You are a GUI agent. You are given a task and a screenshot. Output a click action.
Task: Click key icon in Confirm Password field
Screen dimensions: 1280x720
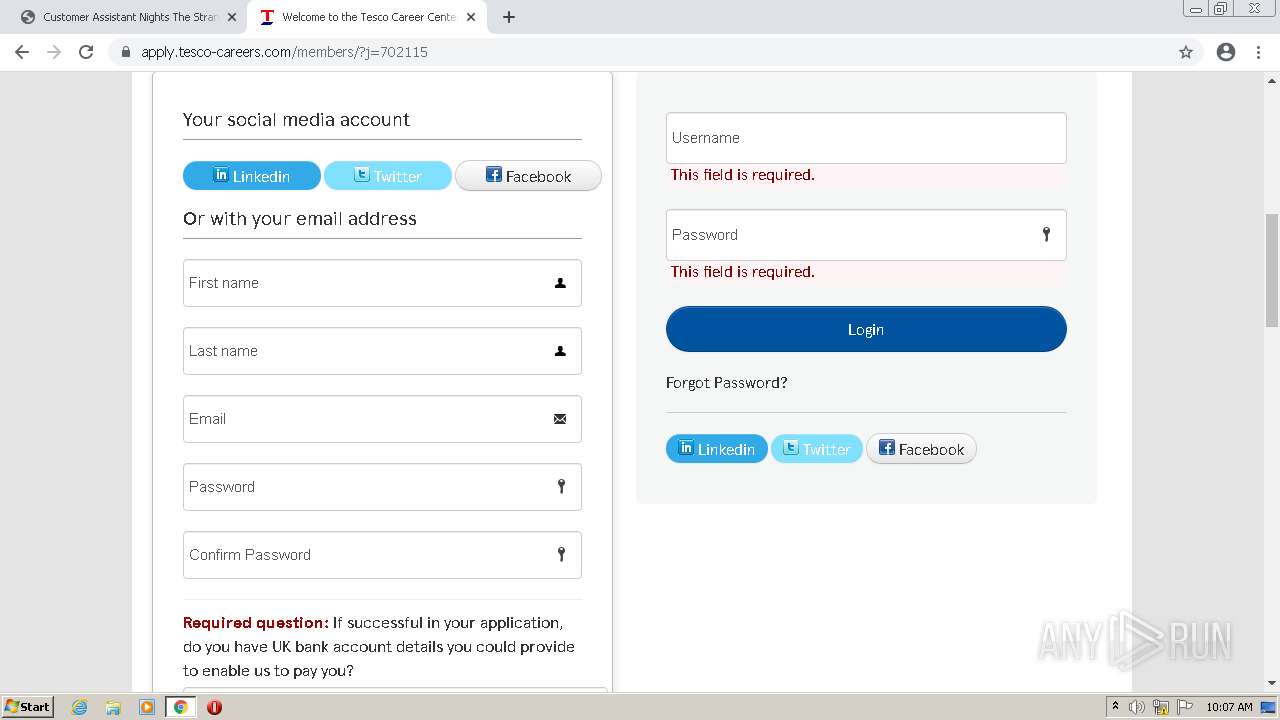click(561, 555)
